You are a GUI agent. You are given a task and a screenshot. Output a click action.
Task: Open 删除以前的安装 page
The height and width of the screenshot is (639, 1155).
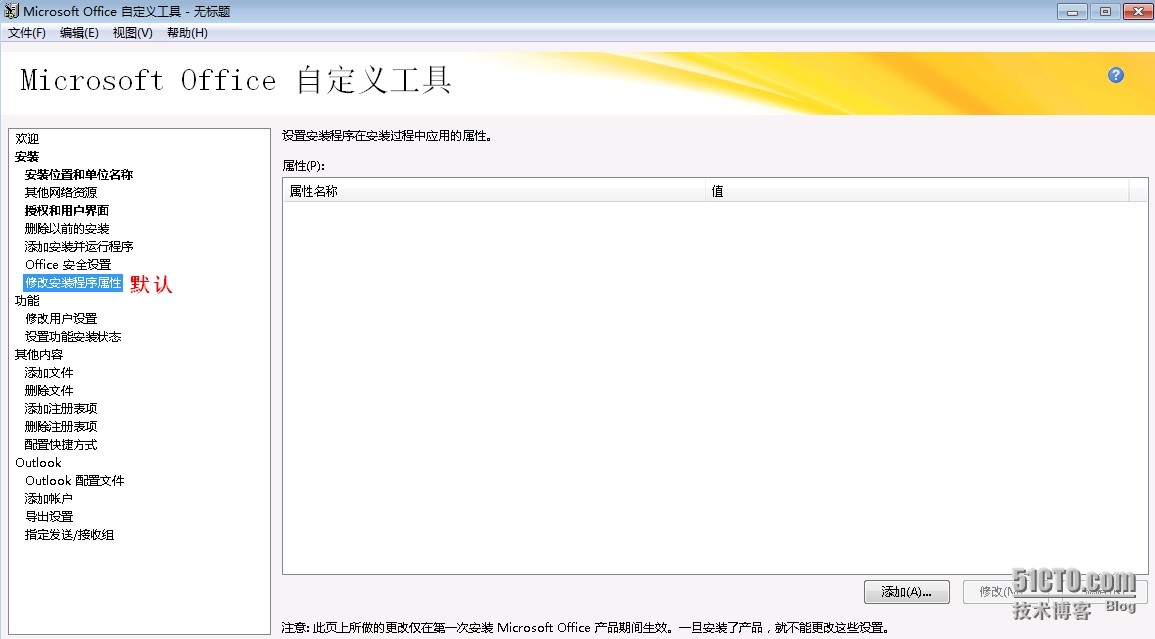pos(67,228)
